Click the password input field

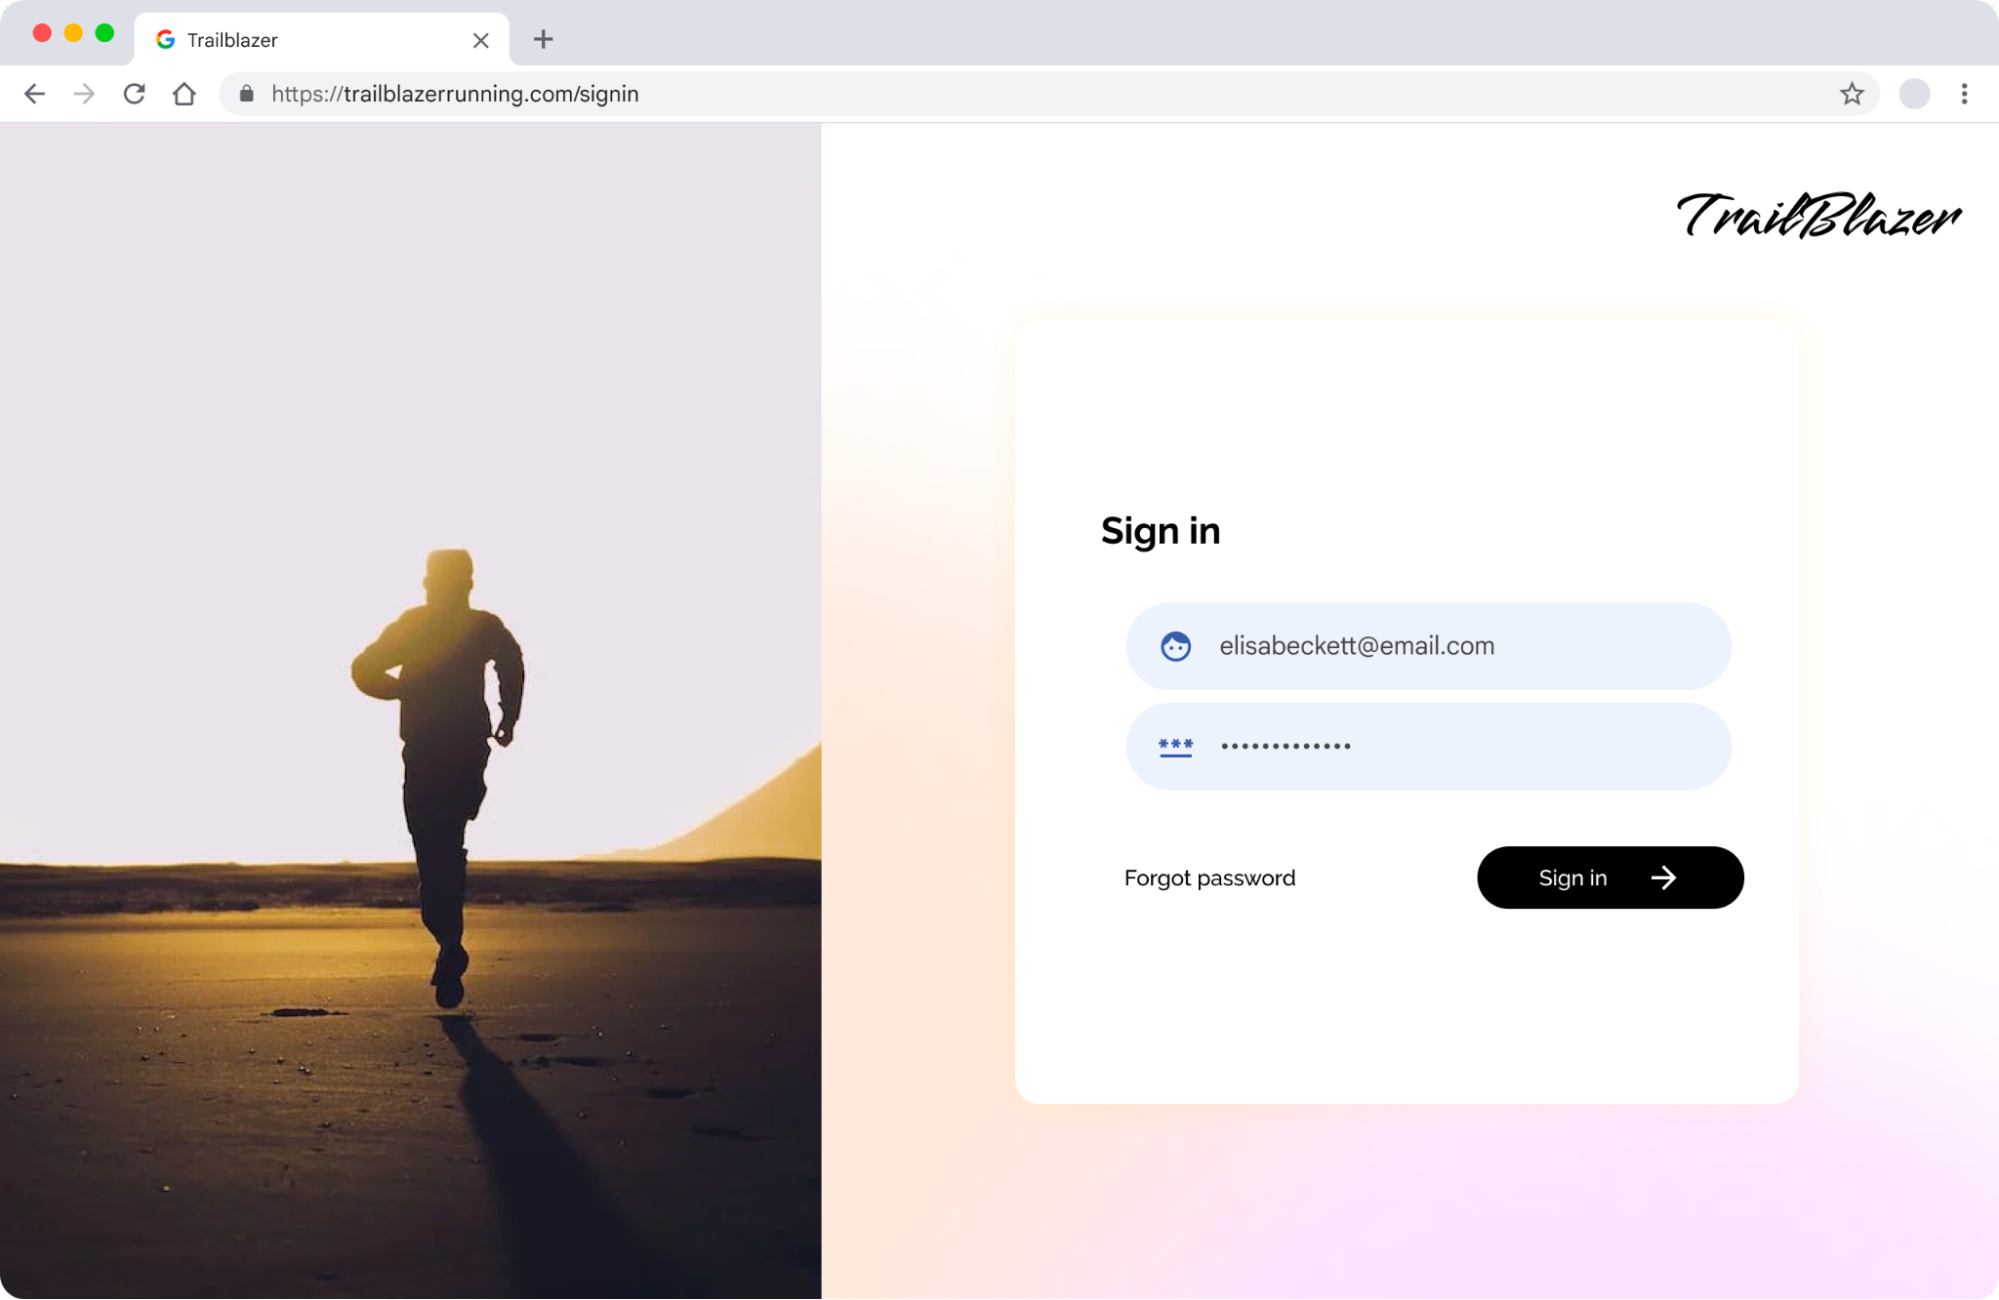click(x=1428, y=746)
